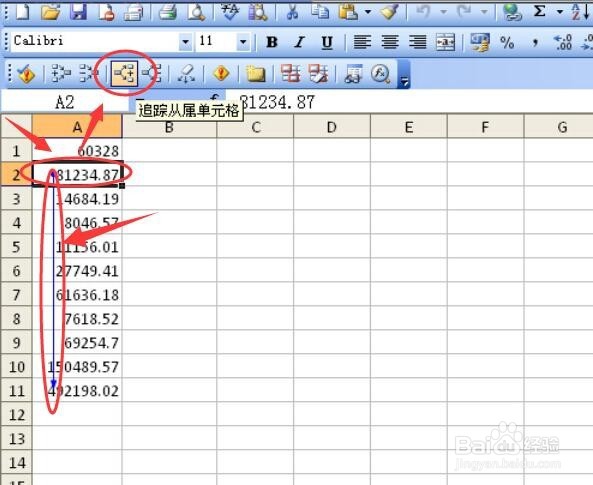Toggle Bold formatting

pos(272,42)
